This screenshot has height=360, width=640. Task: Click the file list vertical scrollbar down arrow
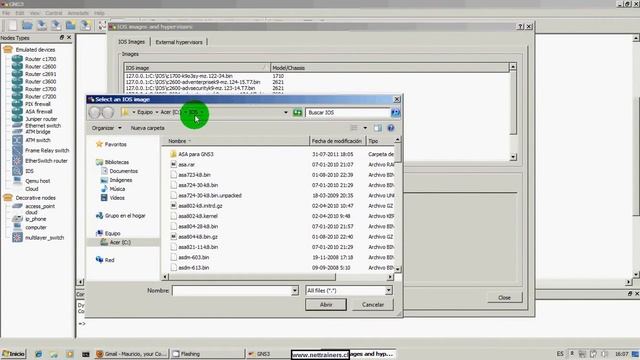click(x=397, y=269)
